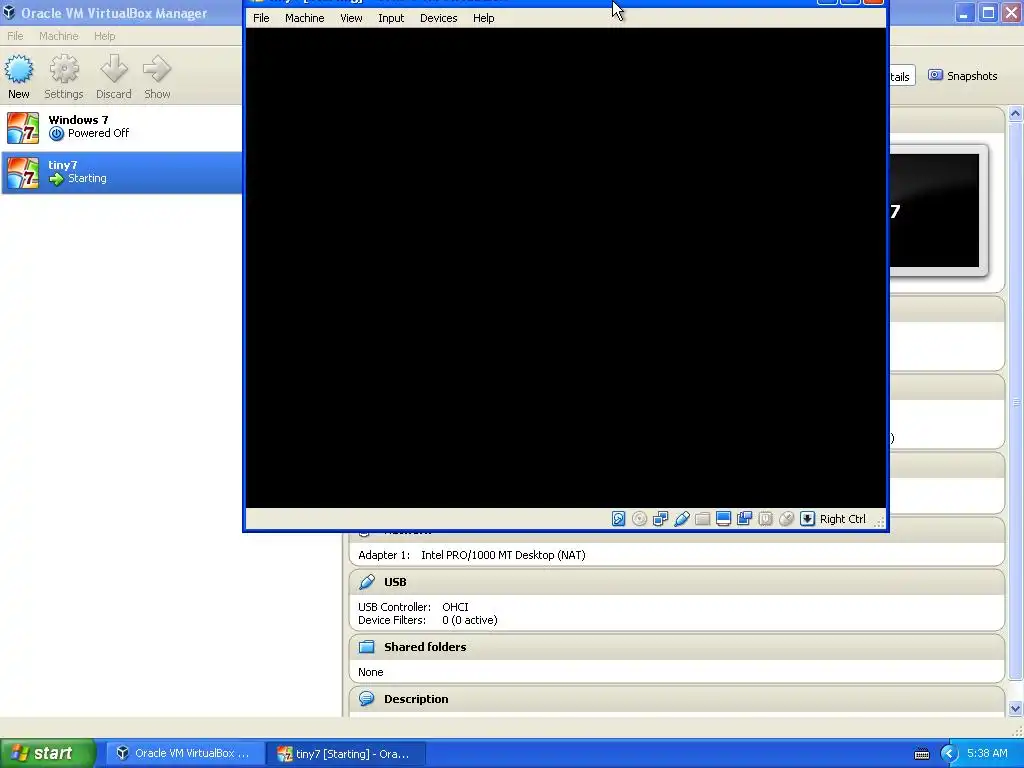Expand hidden tray icons with arrow
1024x768 pixels.
[x=948, y=754]
